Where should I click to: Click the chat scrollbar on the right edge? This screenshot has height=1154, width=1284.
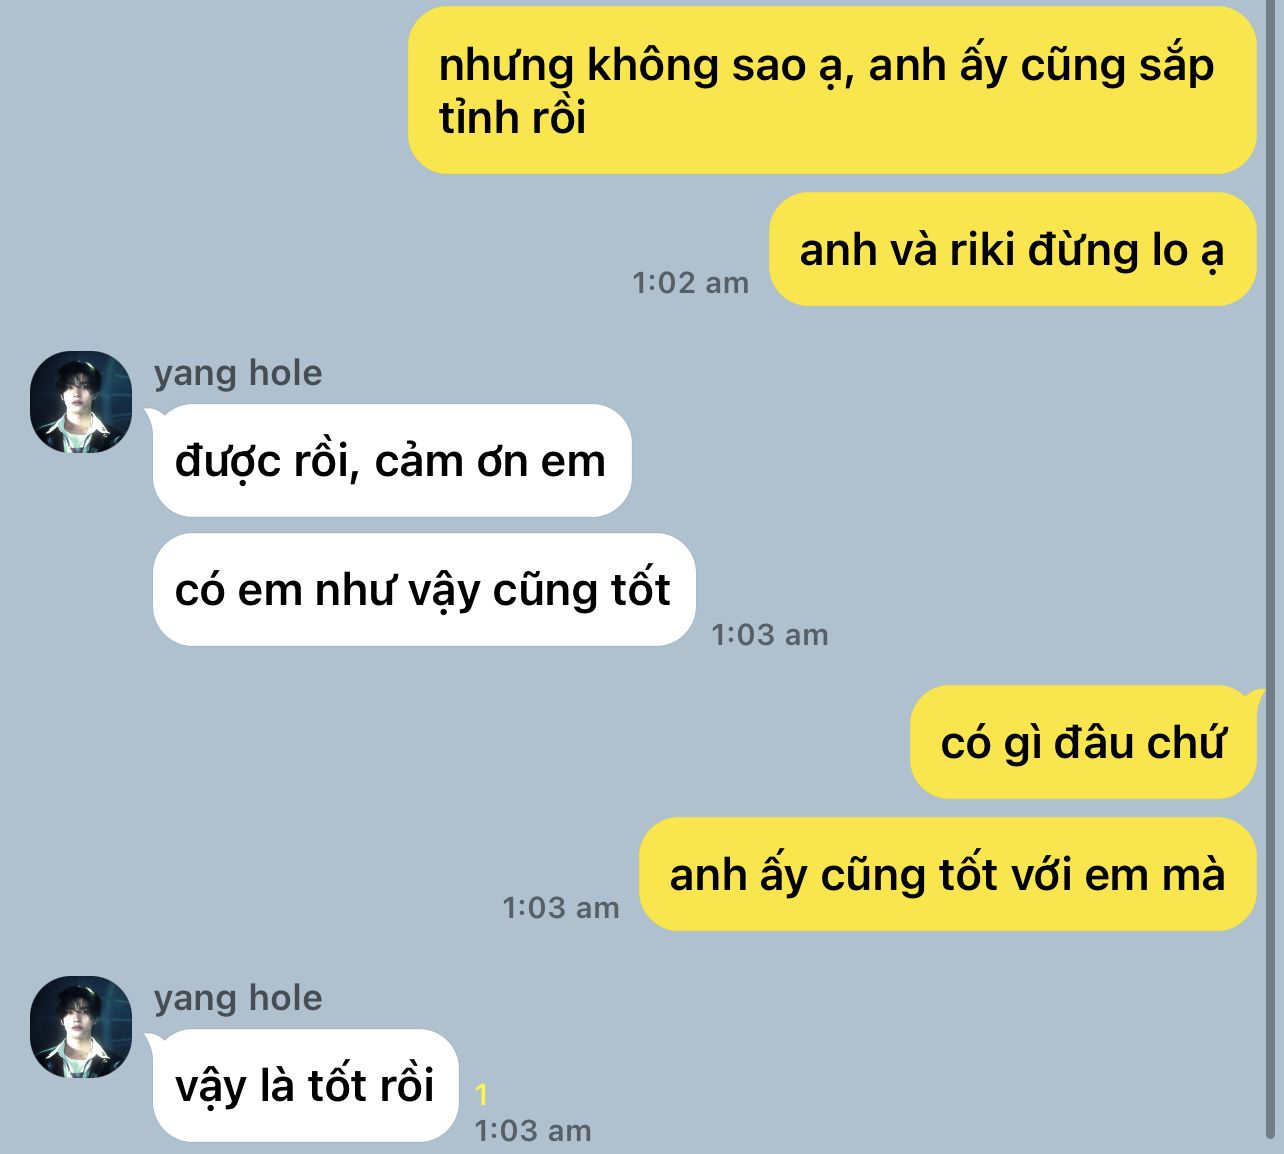[x=1272, y=570]
